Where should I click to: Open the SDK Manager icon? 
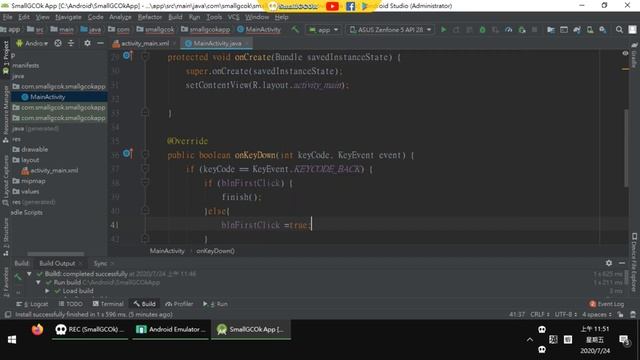tap(602, 29)
